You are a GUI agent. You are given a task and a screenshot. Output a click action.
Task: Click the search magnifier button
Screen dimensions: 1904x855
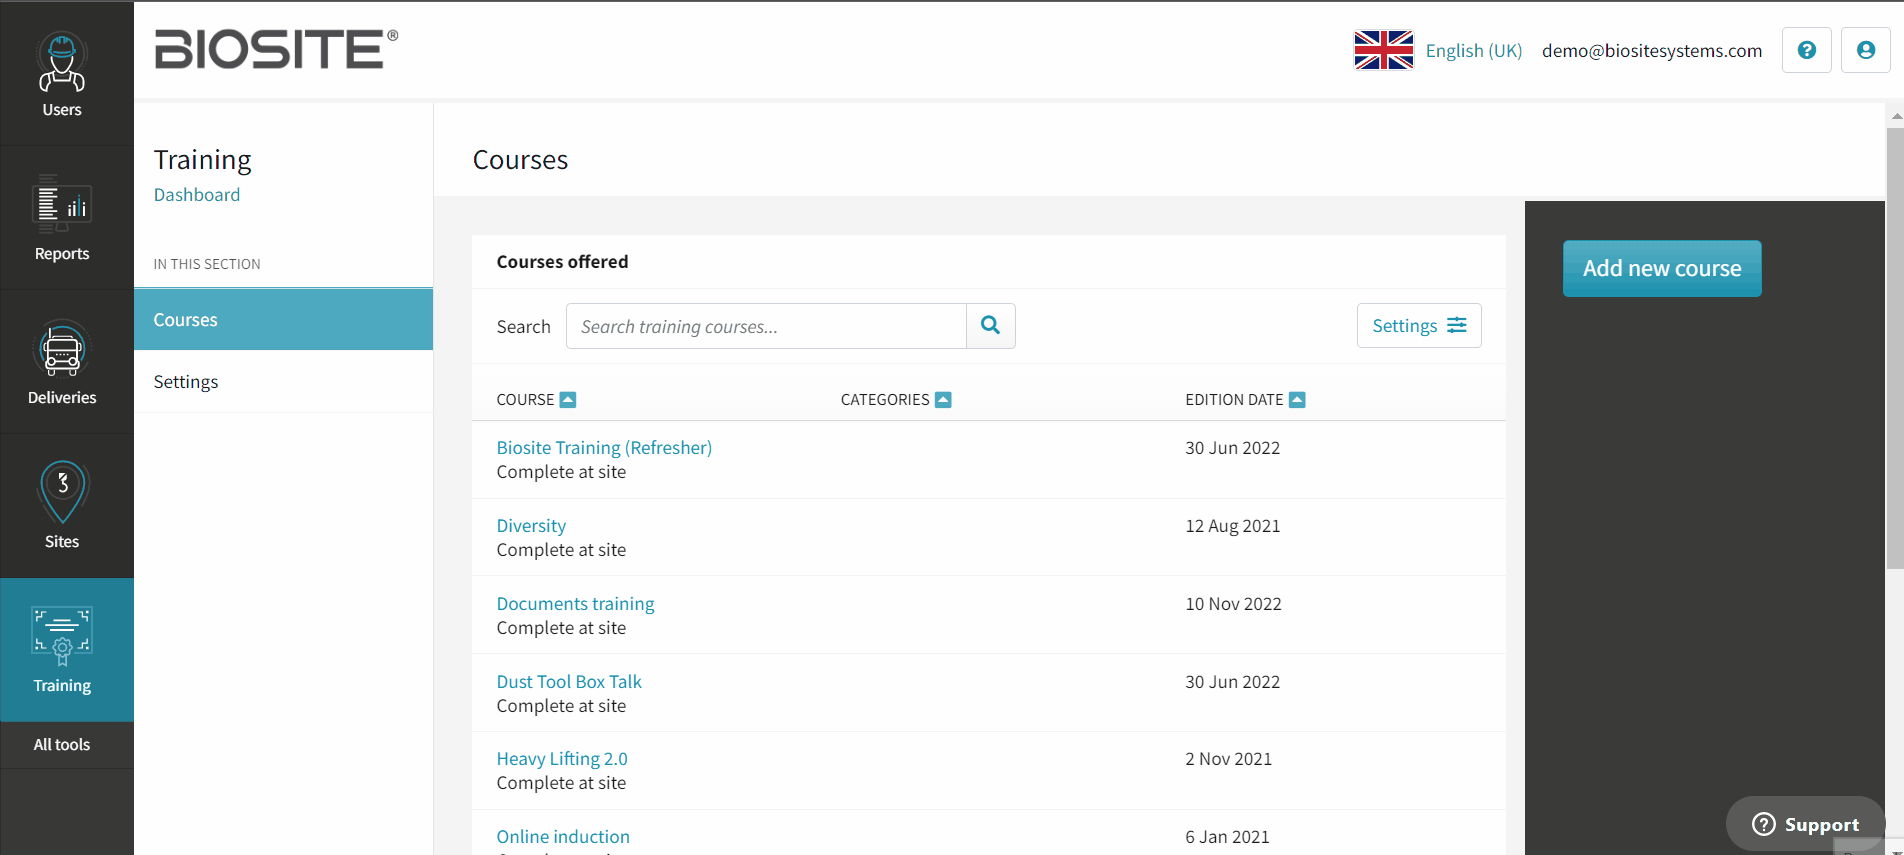coord(991,326)
